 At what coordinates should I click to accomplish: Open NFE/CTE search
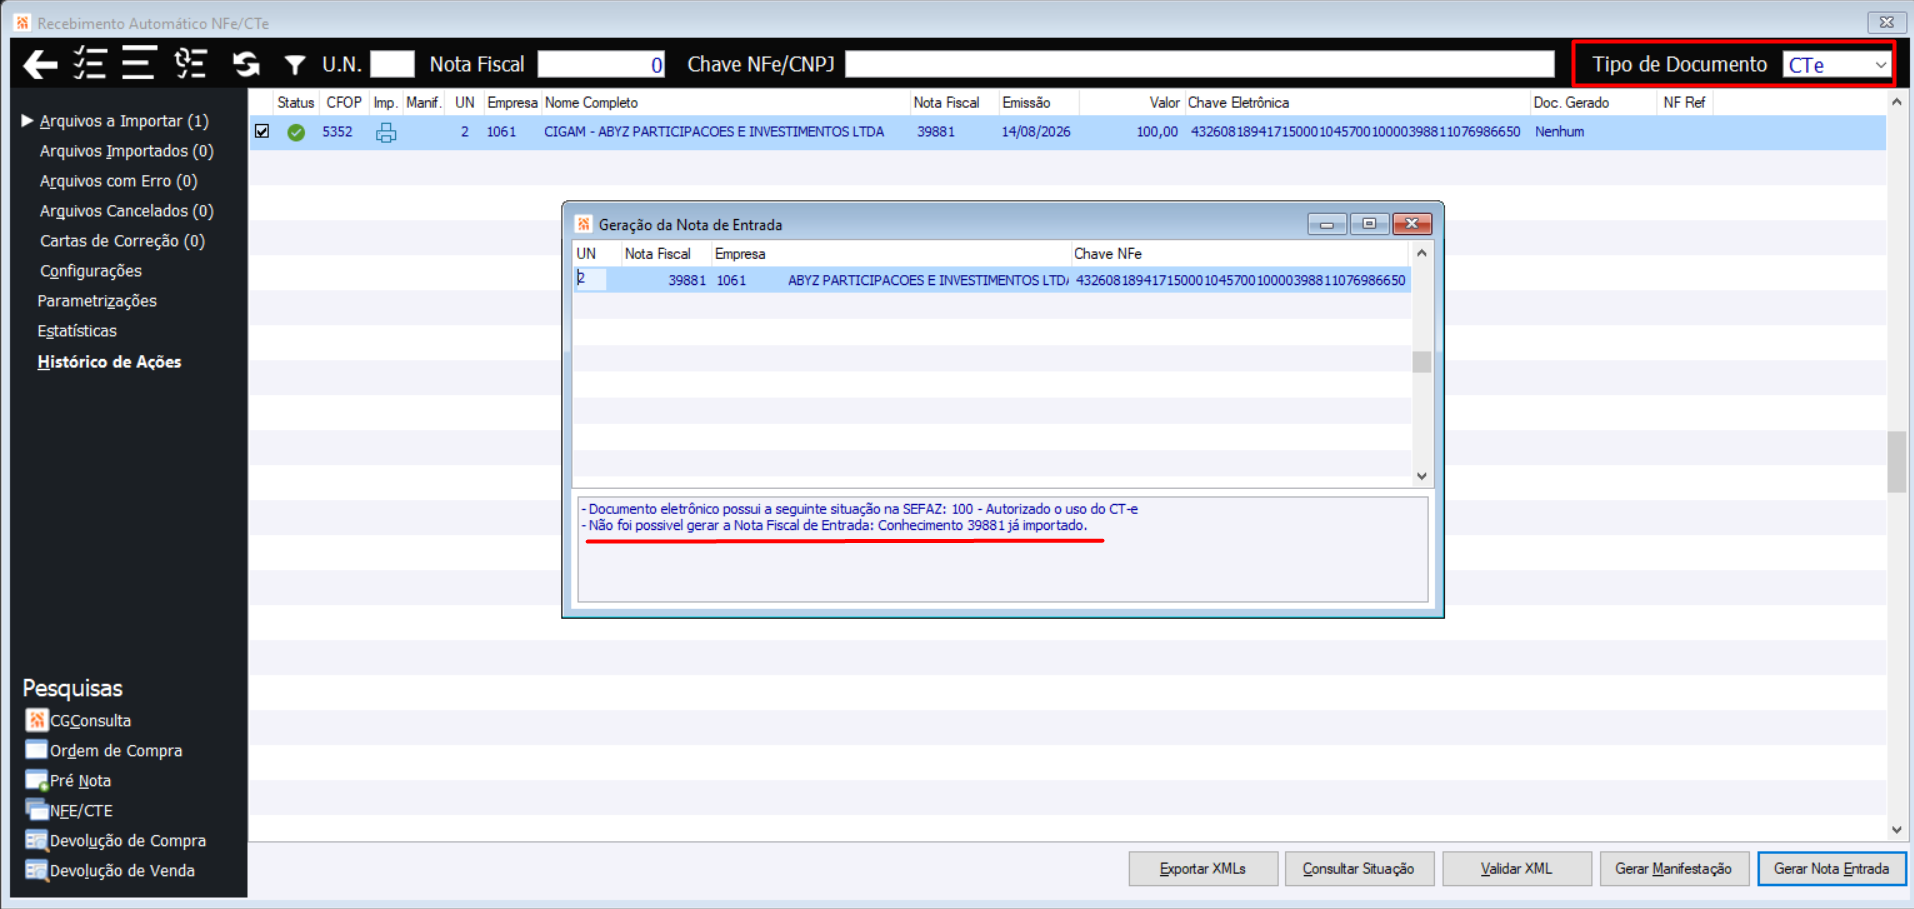(69, 811)
